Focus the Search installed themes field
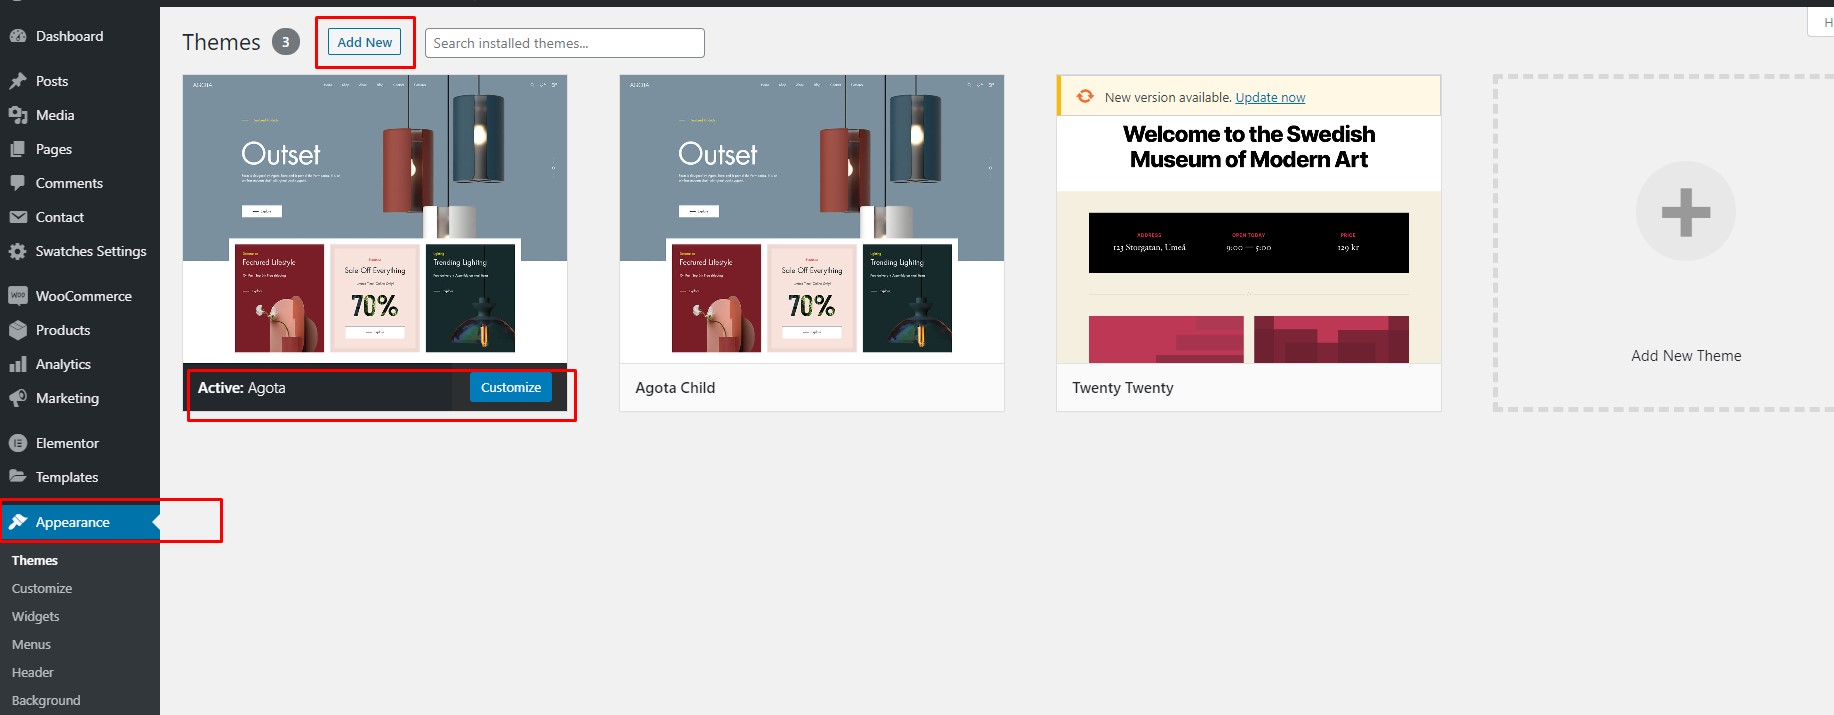The height and width of the screenshot is (715, 1834). click(564, 43)
